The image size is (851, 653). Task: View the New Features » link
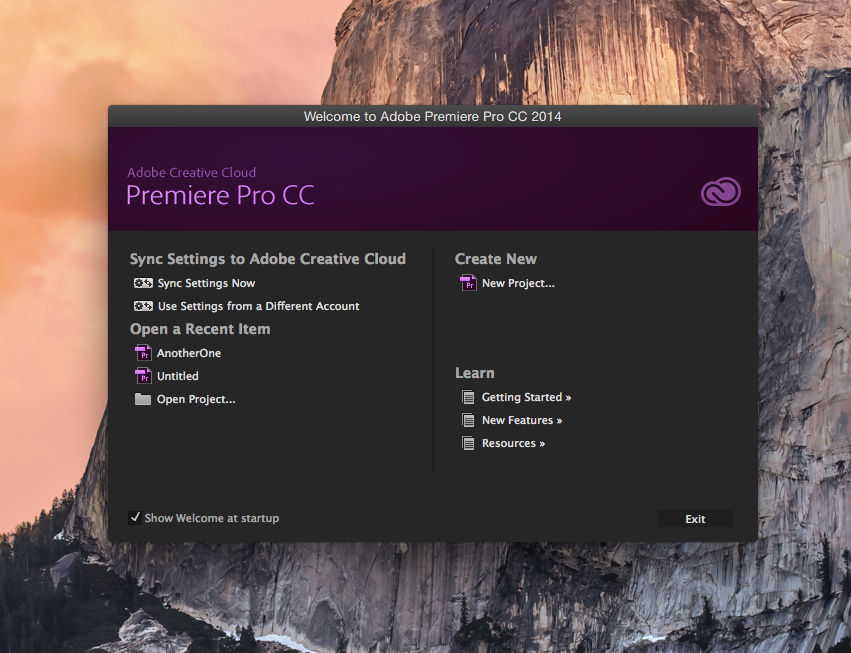coord(522,420)
